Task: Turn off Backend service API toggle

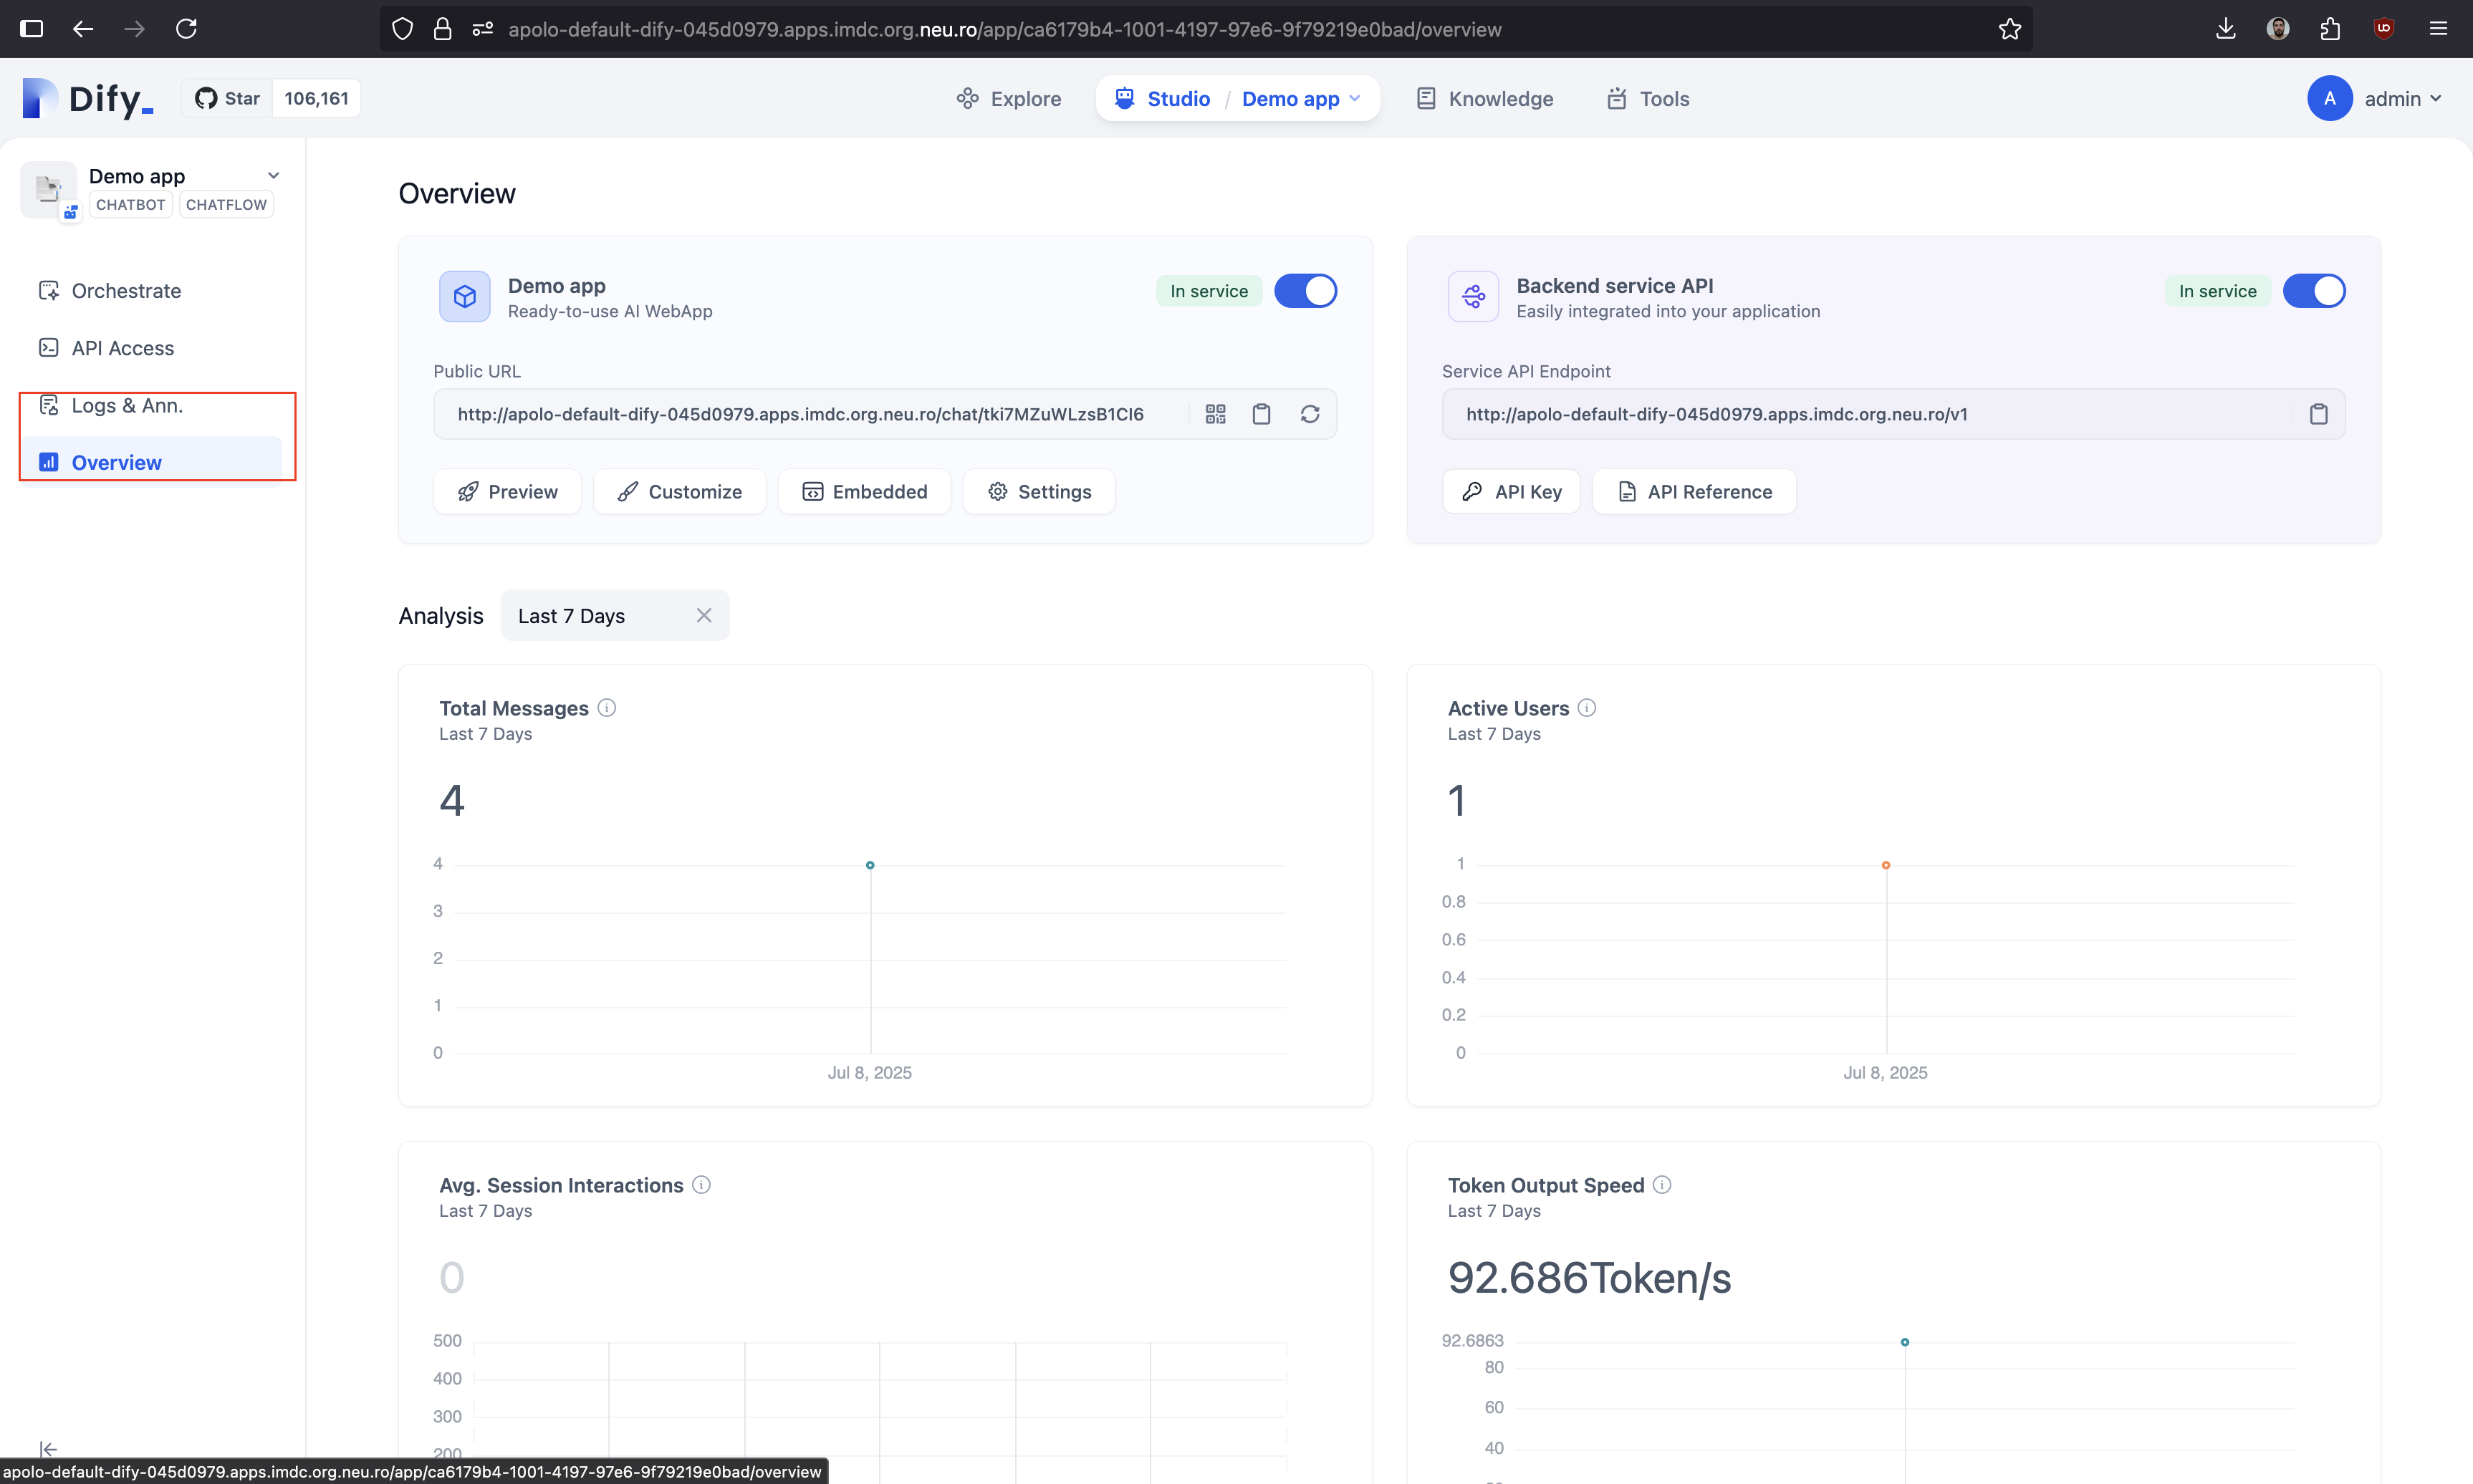Action: click(x=2313, y=291)
